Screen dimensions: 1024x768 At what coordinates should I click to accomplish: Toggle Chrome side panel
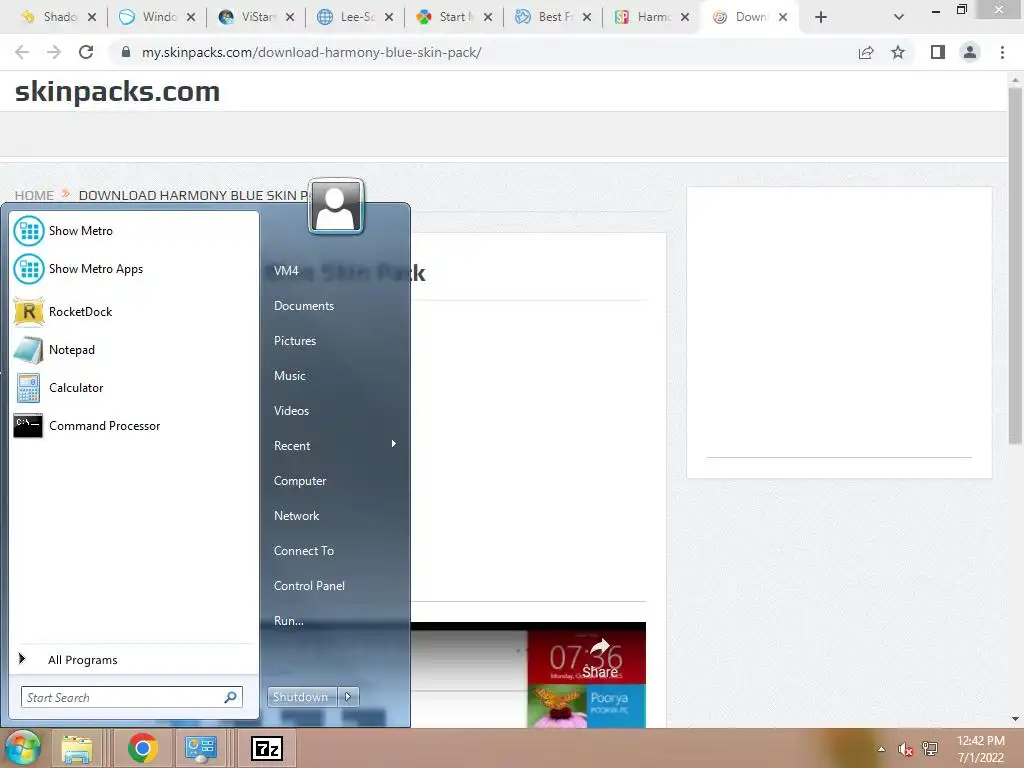click(x=938, y=52)
